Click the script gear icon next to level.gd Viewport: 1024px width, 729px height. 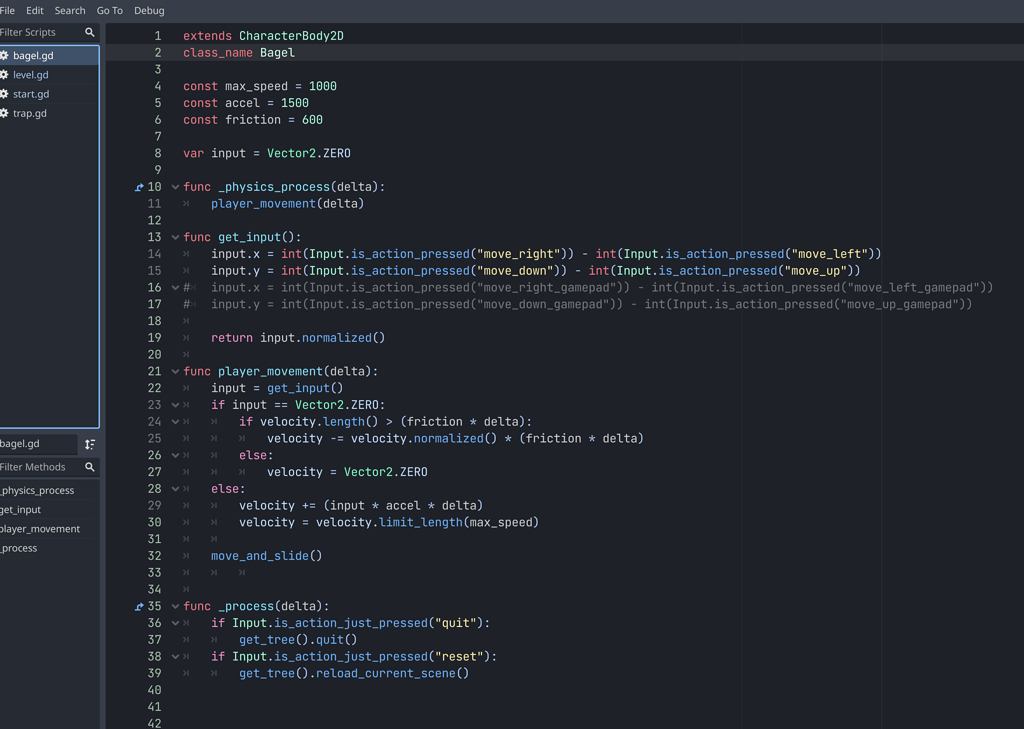[6, 74]
